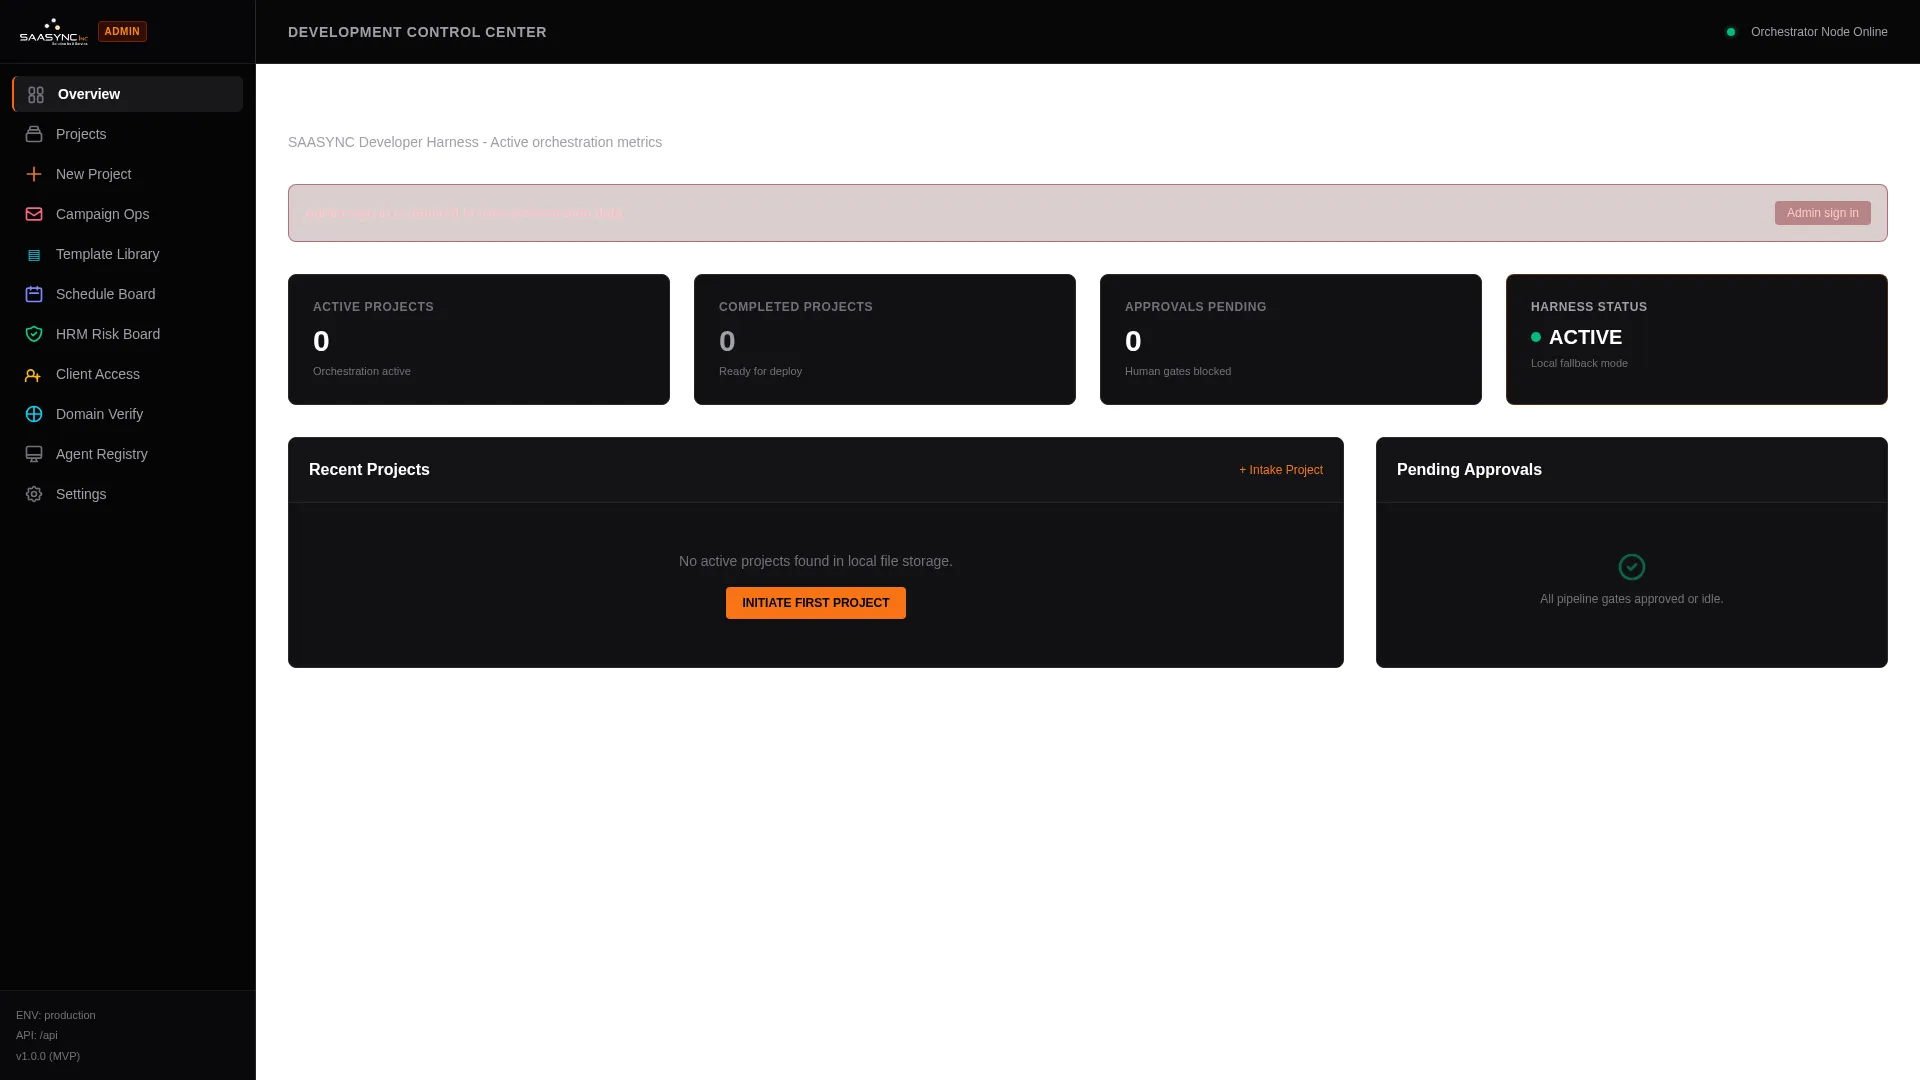1920x1080 pixels.
Task: Click the green Harness Status ACTIVE dot
Action: (1536, 337)
